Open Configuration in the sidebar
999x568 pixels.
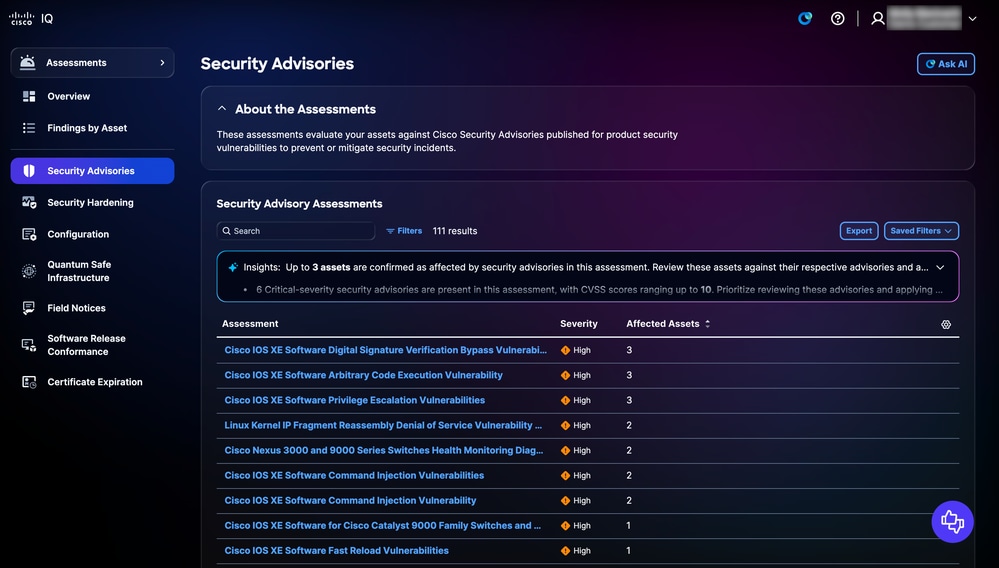click(78, 234)
